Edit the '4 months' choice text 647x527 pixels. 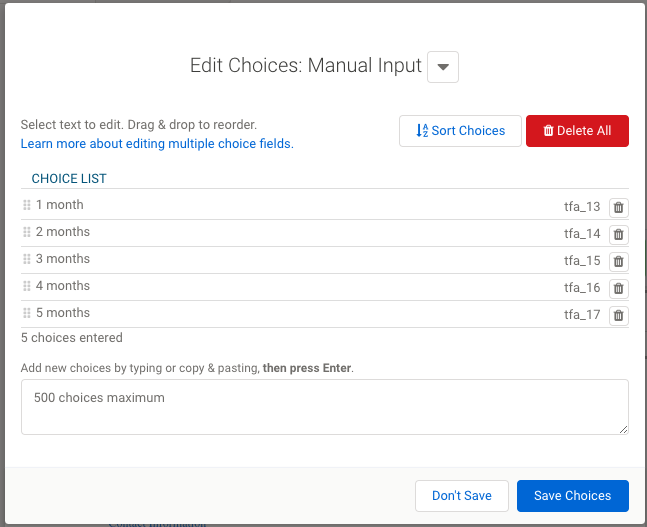click(x=63, y=286)
